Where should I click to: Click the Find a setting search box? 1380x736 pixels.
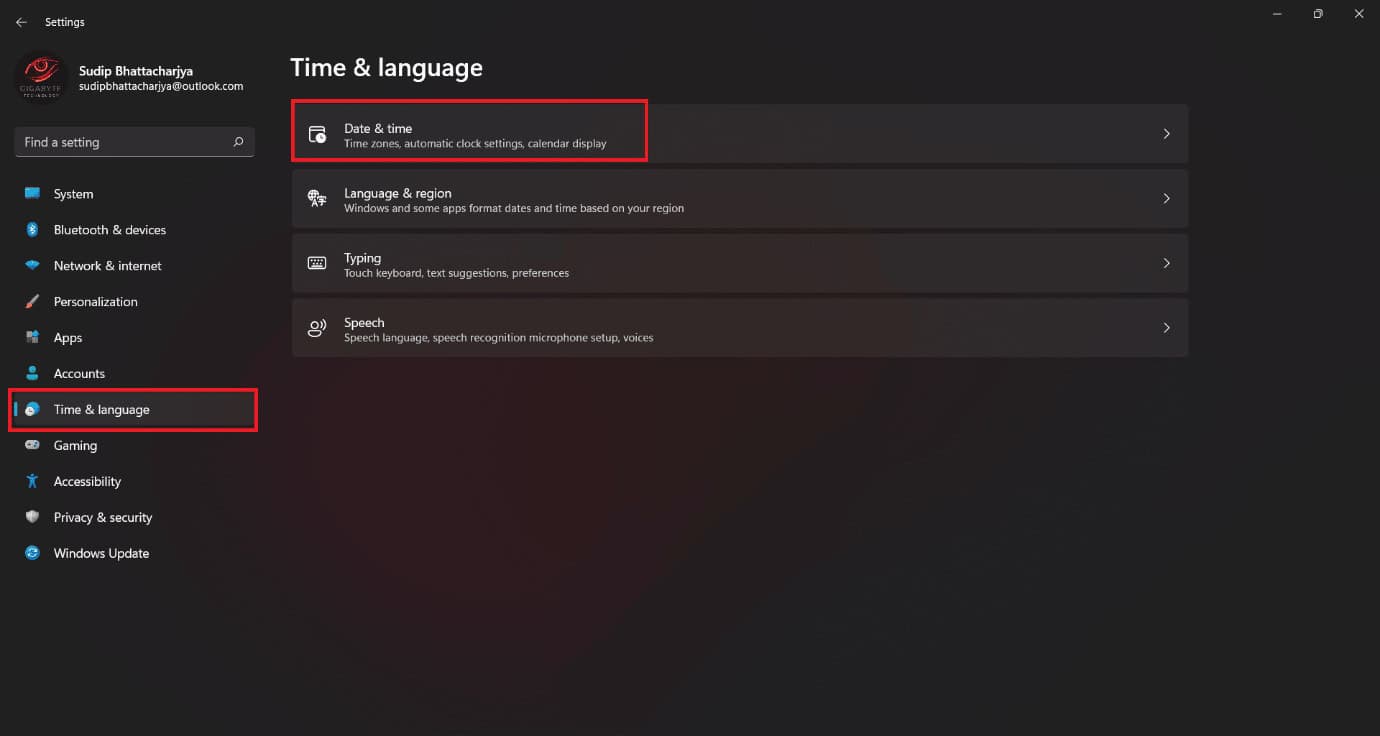[x=134, y=142]
